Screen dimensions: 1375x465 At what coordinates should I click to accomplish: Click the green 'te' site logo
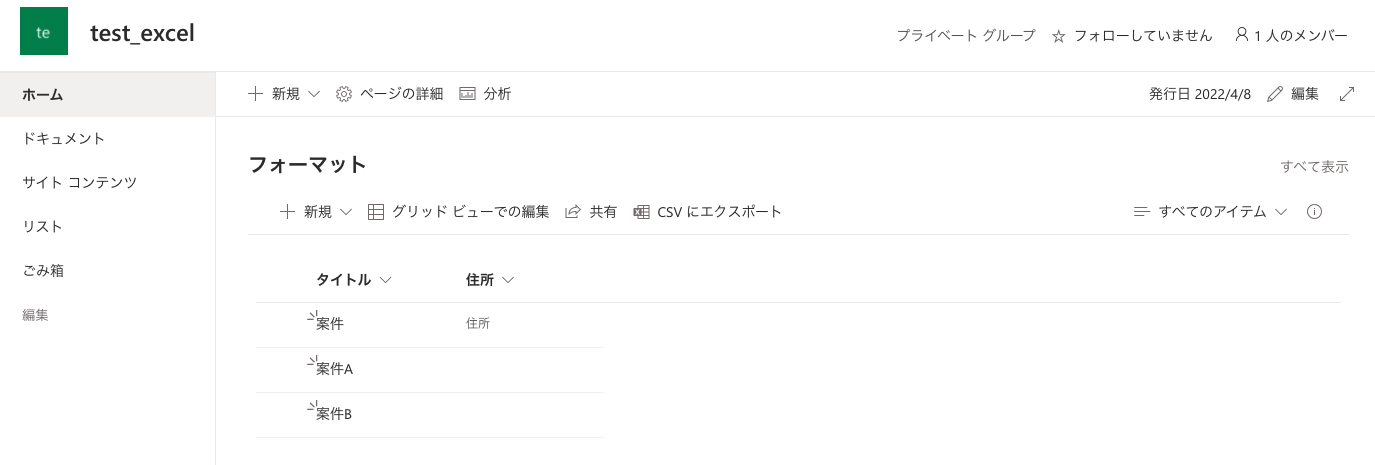44,32
